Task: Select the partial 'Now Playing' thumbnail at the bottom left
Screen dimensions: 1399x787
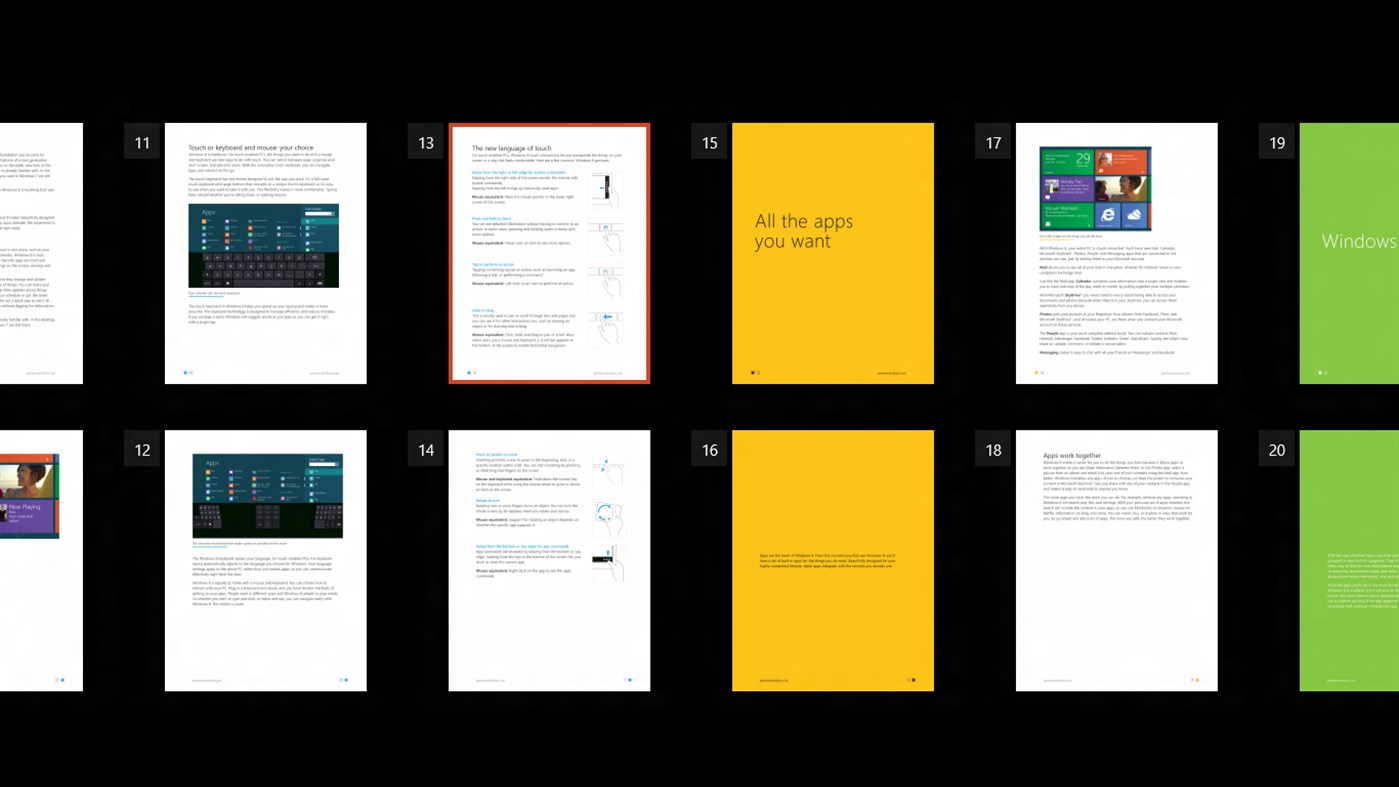Action: coord(40,559)
